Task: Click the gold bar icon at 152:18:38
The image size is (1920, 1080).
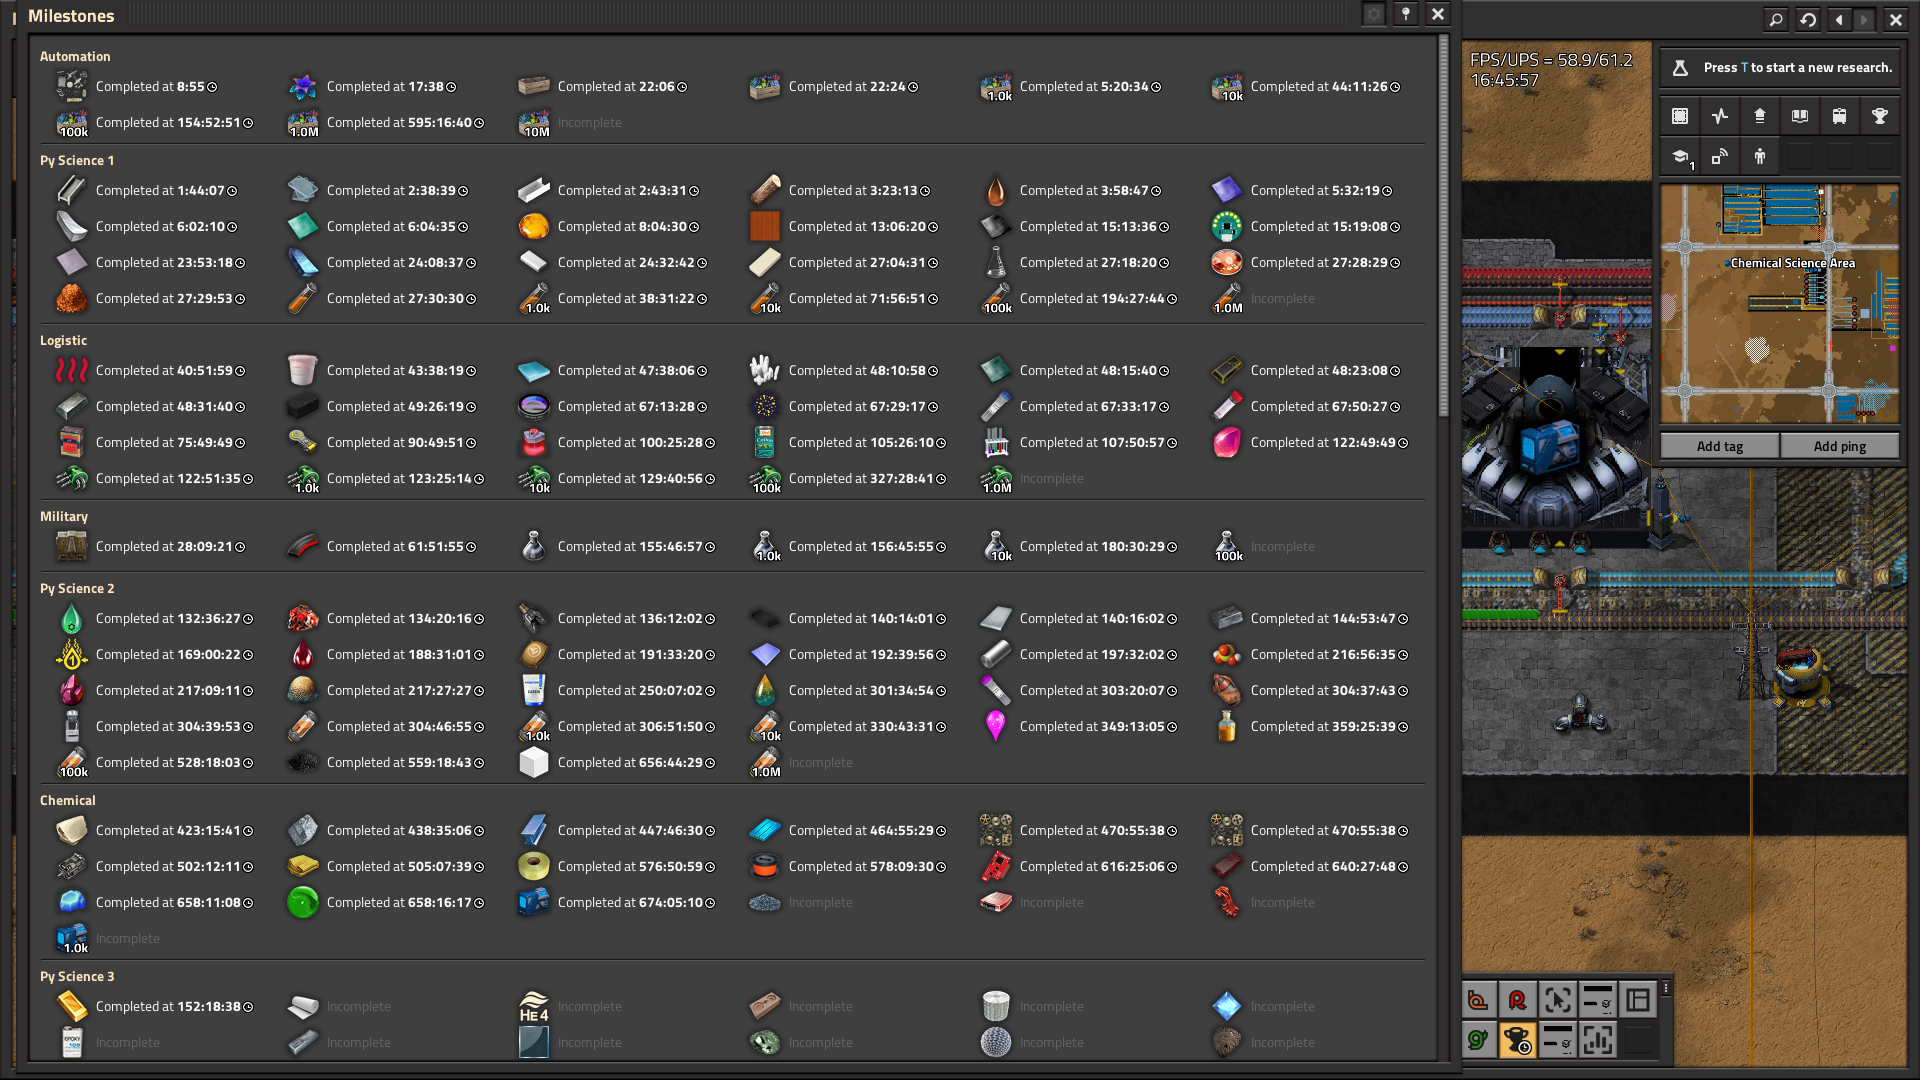Action: (x=72, y=1006)
